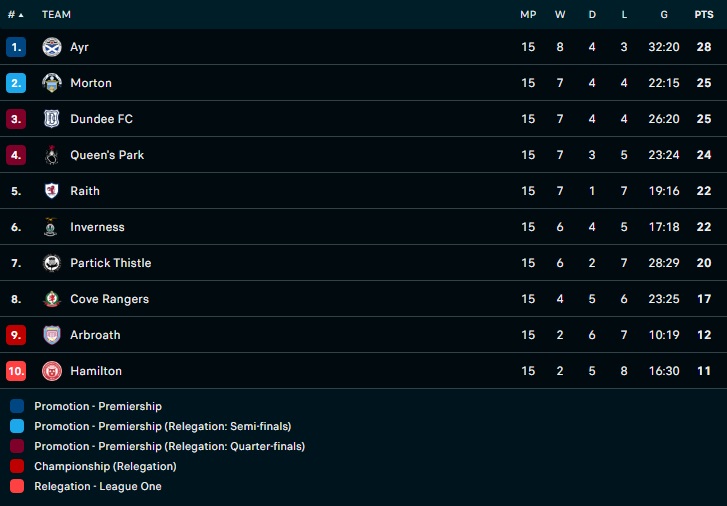This screenshot has height=506, width=727.
Task: Click the Promotion - Premiership dark blue swatch
Action: coord(17,407)
